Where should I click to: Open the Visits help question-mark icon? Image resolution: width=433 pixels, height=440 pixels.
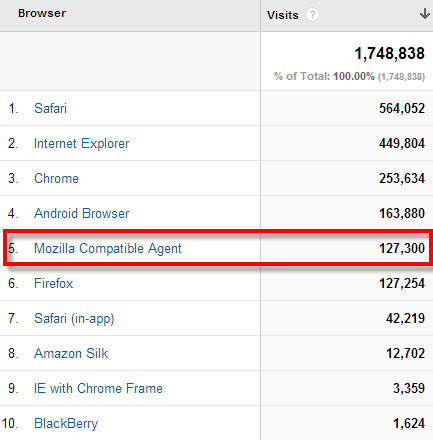(312, 15)
